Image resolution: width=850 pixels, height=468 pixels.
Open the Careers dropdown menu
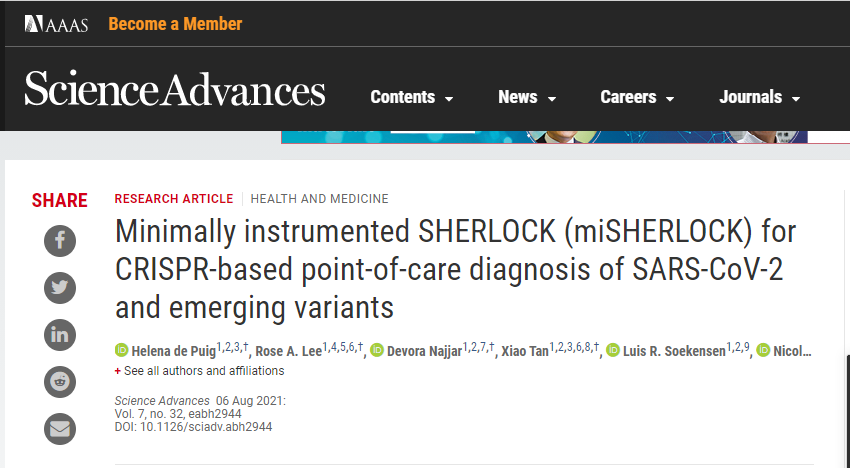[637, 97]
